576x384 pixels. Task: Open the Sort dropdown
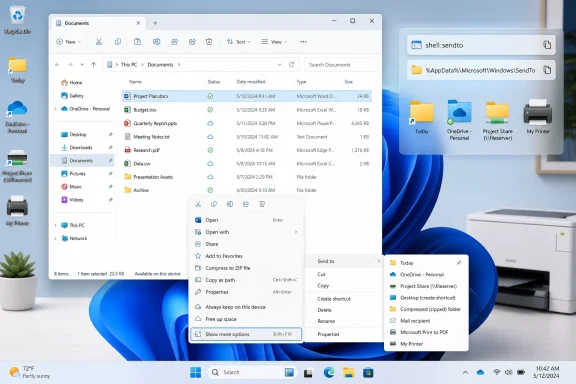238,42
